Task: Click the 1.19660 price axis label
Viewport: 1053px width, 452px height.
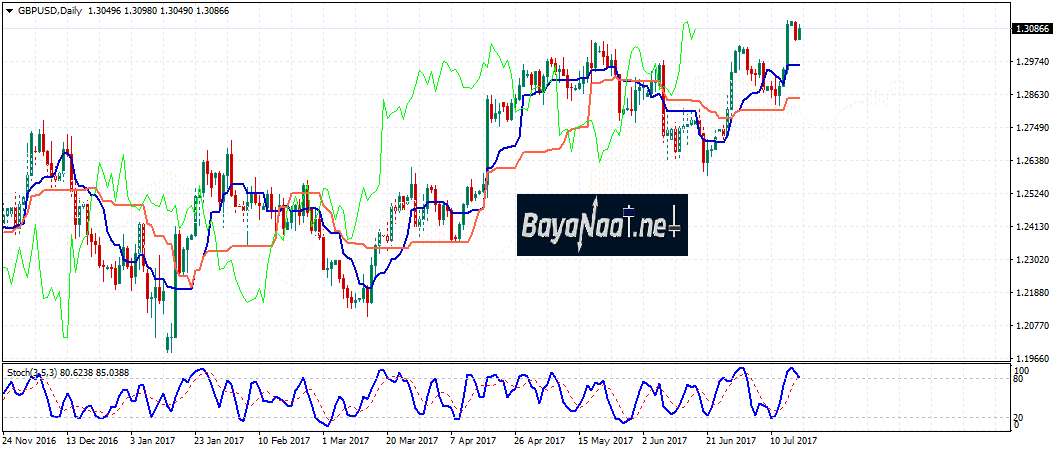Action: coord(1029,358)
